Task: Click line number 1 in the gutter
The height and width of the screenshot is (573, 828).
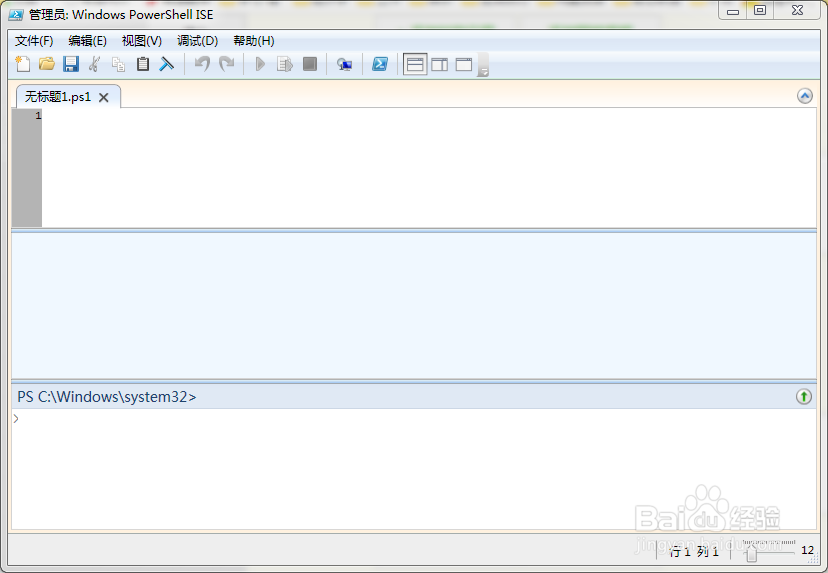Action: (38, 116)
